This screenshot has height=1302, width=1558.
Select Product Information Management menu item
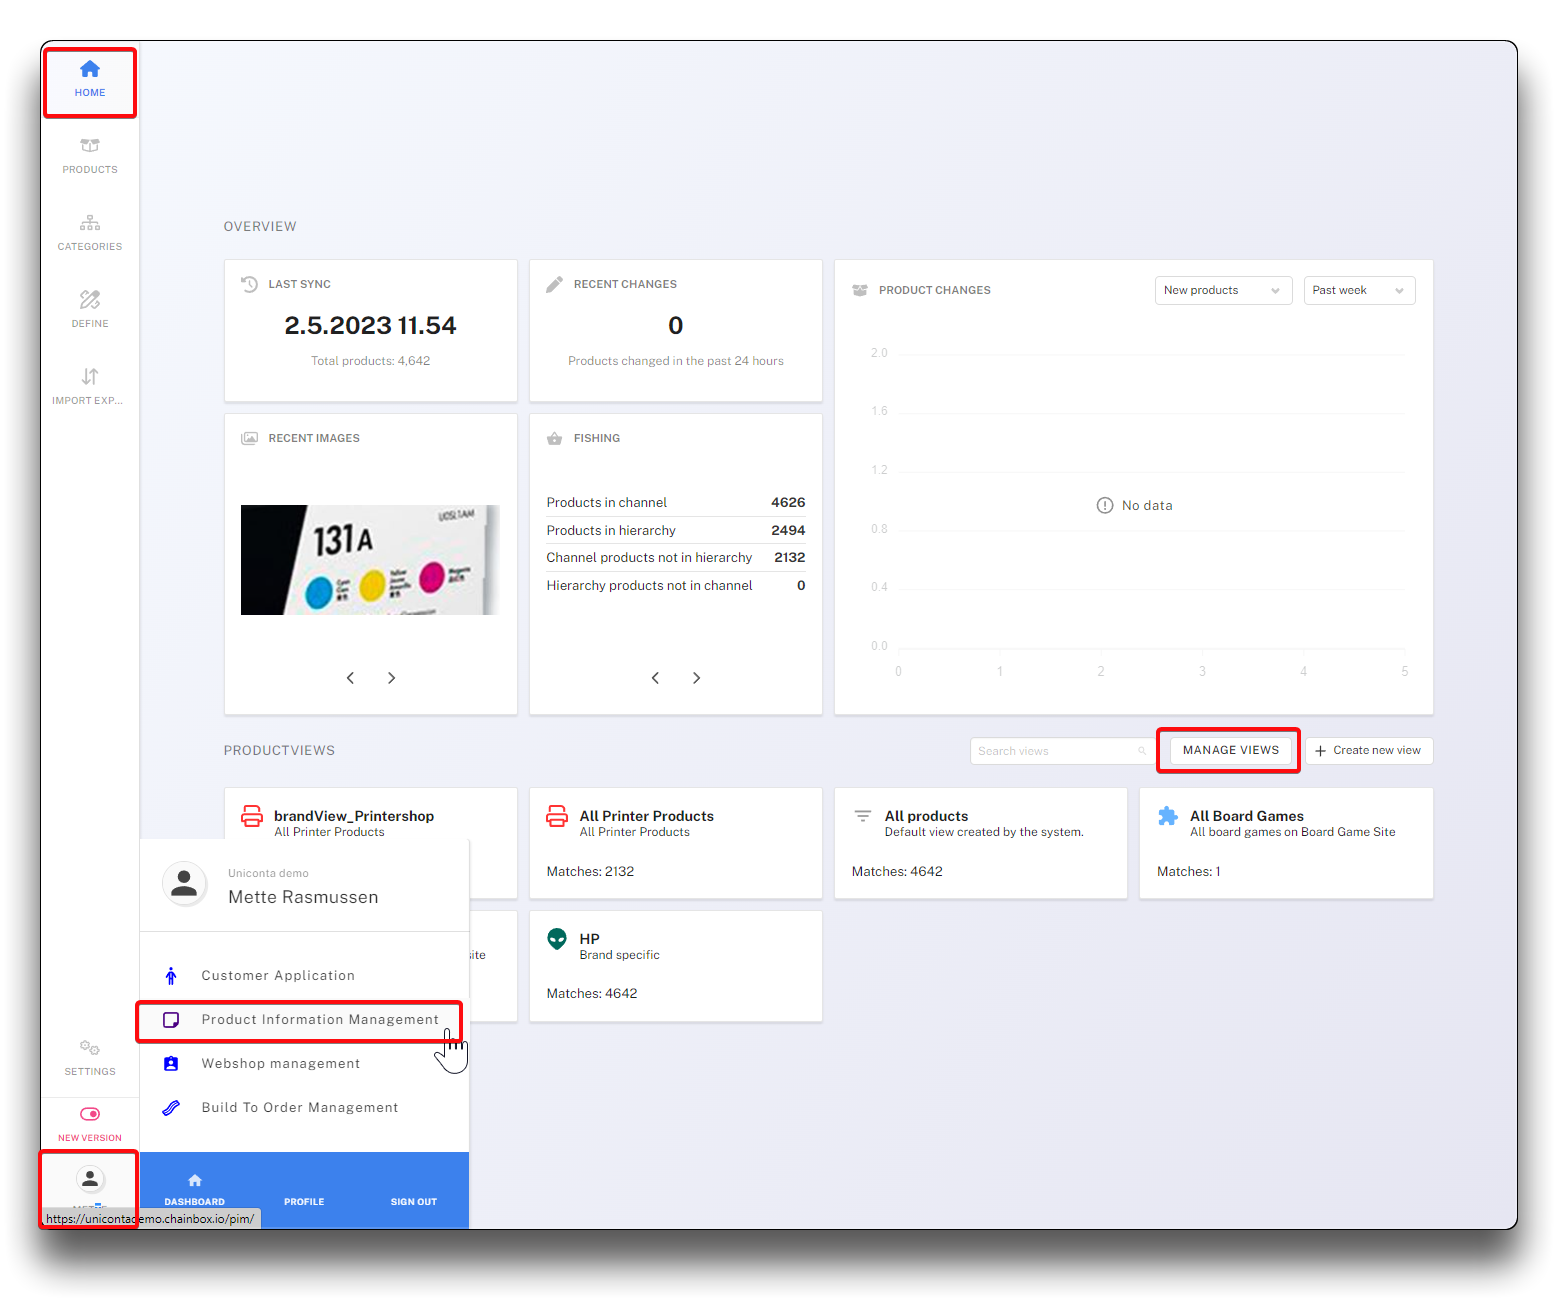(320, 1020)
